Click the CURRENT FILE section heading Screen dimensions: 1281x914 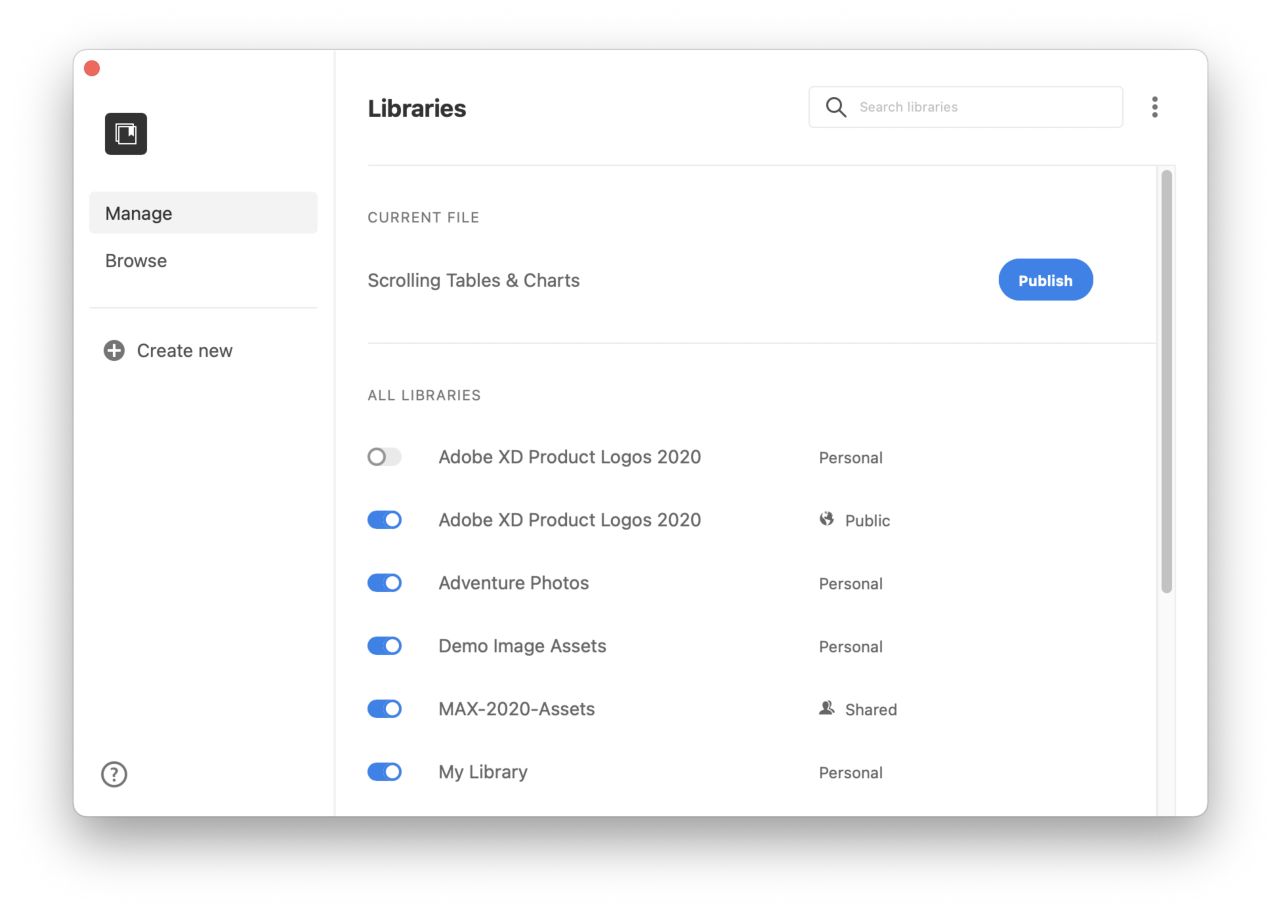click(x=423, y=217)
